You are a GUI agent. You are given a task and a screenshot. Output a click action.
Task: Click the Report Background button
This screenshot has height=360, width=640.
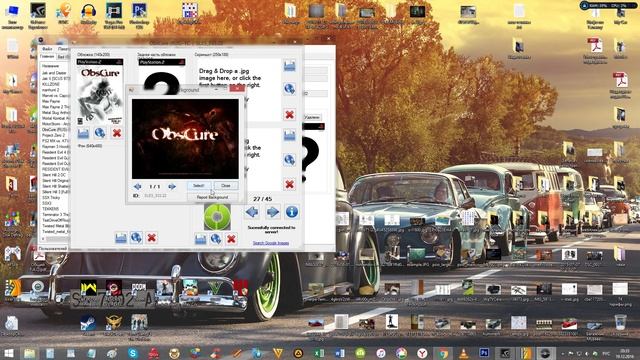[212, 197]
